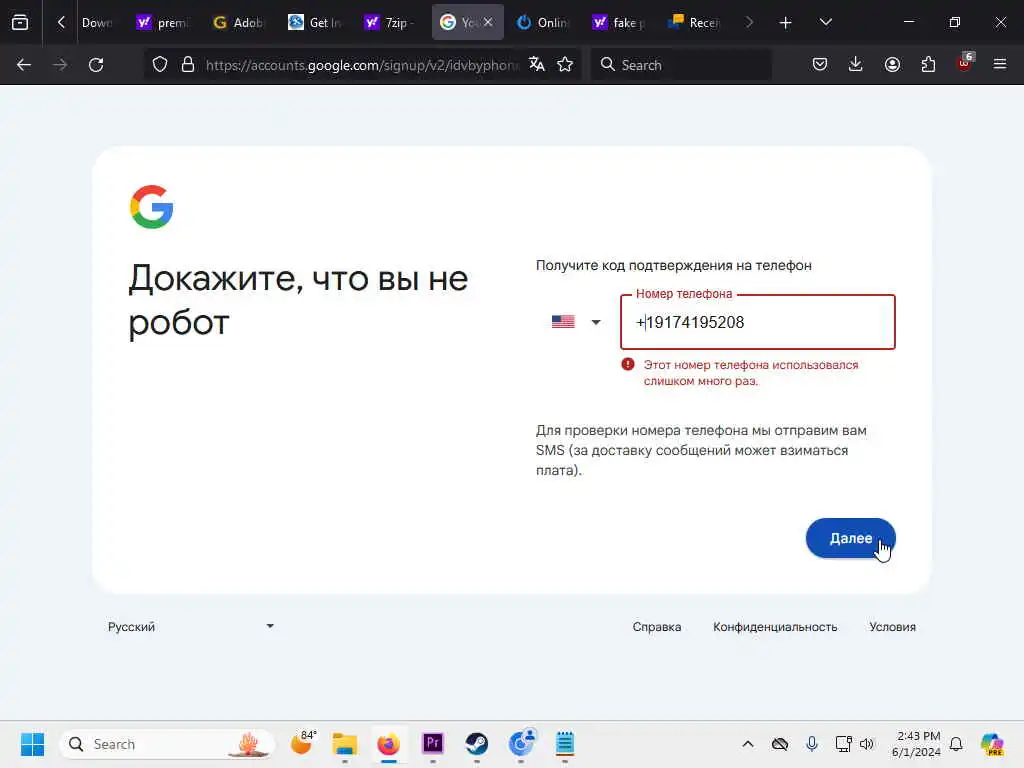Close the active Google tab
The height and width of the screenshot is (768, 1024).
pyautogui.click(x=488, y=22)
